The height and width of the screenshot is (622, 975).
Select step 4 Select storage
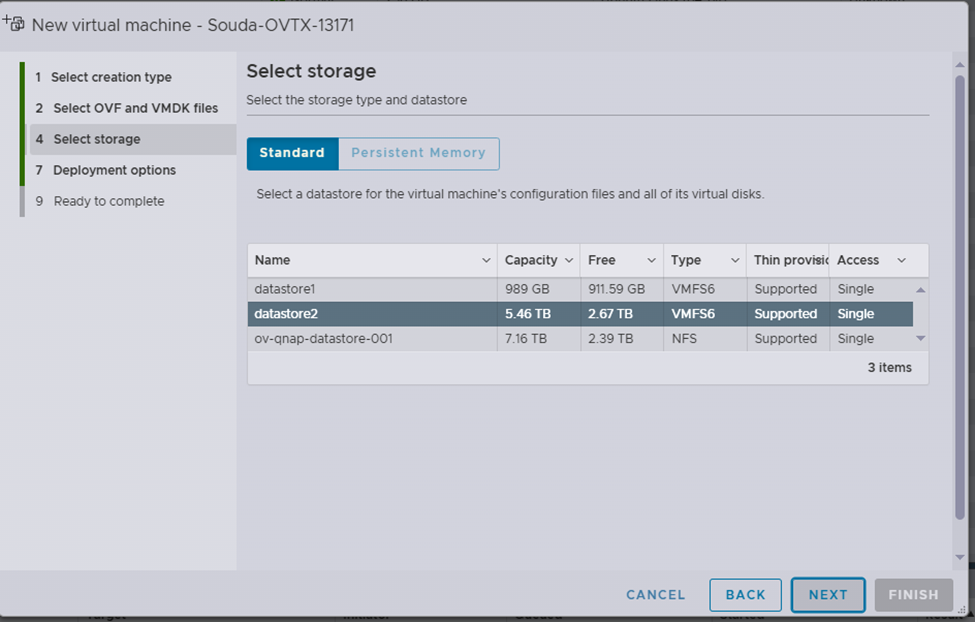click(x=96, y=139)
